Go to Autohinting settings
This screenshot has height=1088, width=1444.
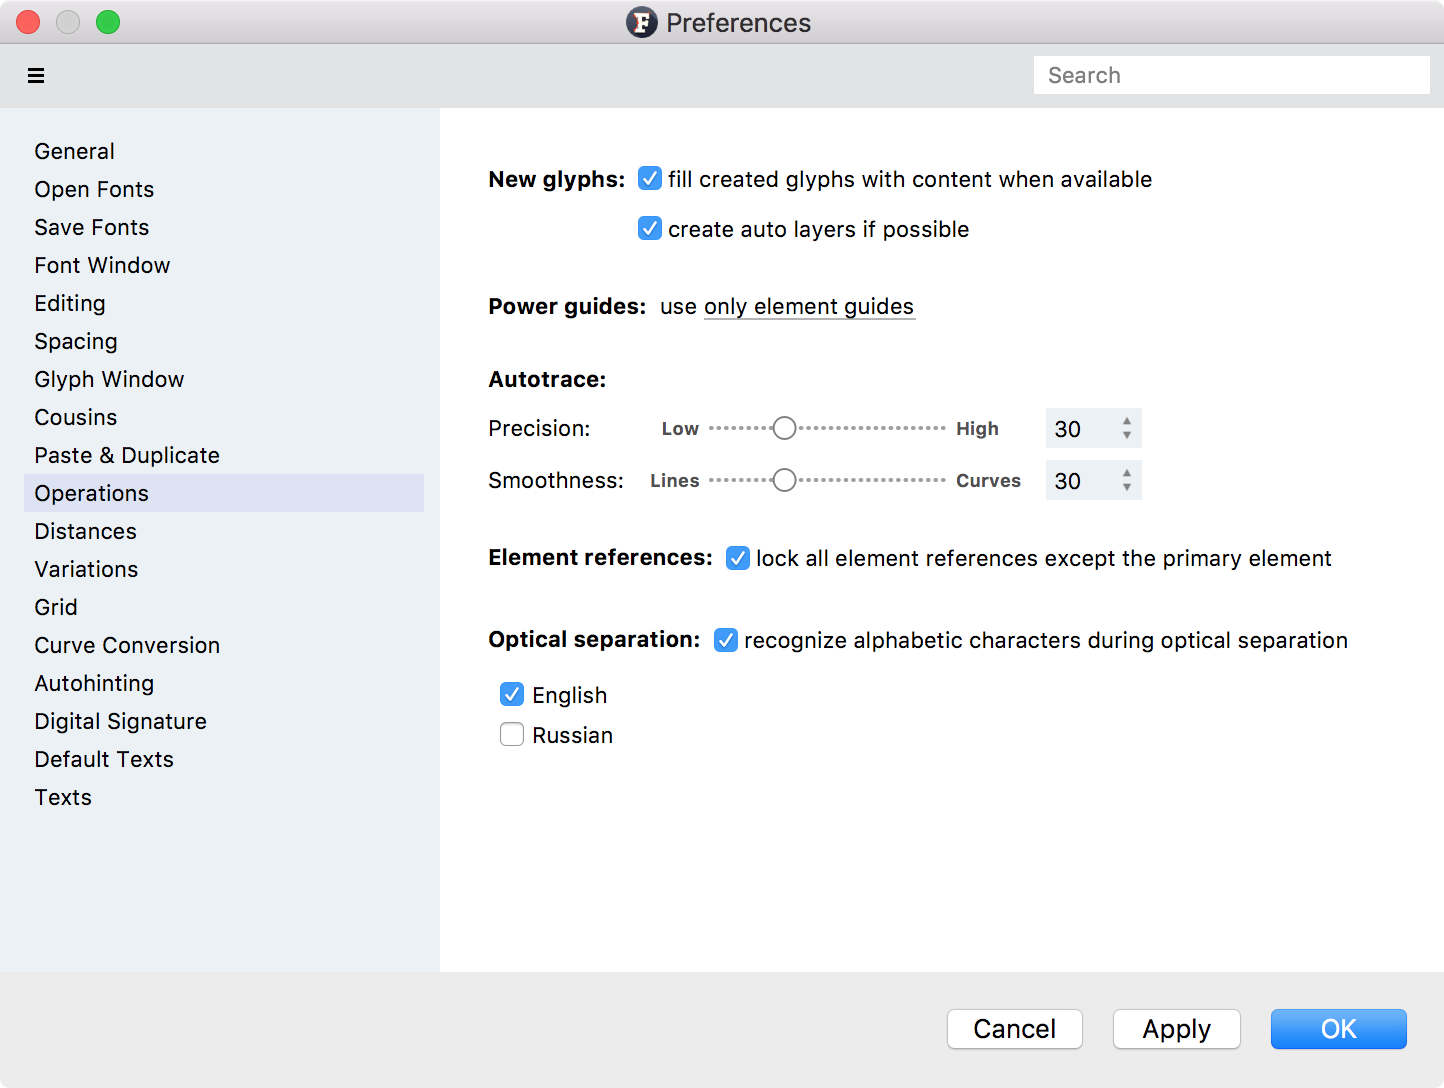click(x=224, y=683)
